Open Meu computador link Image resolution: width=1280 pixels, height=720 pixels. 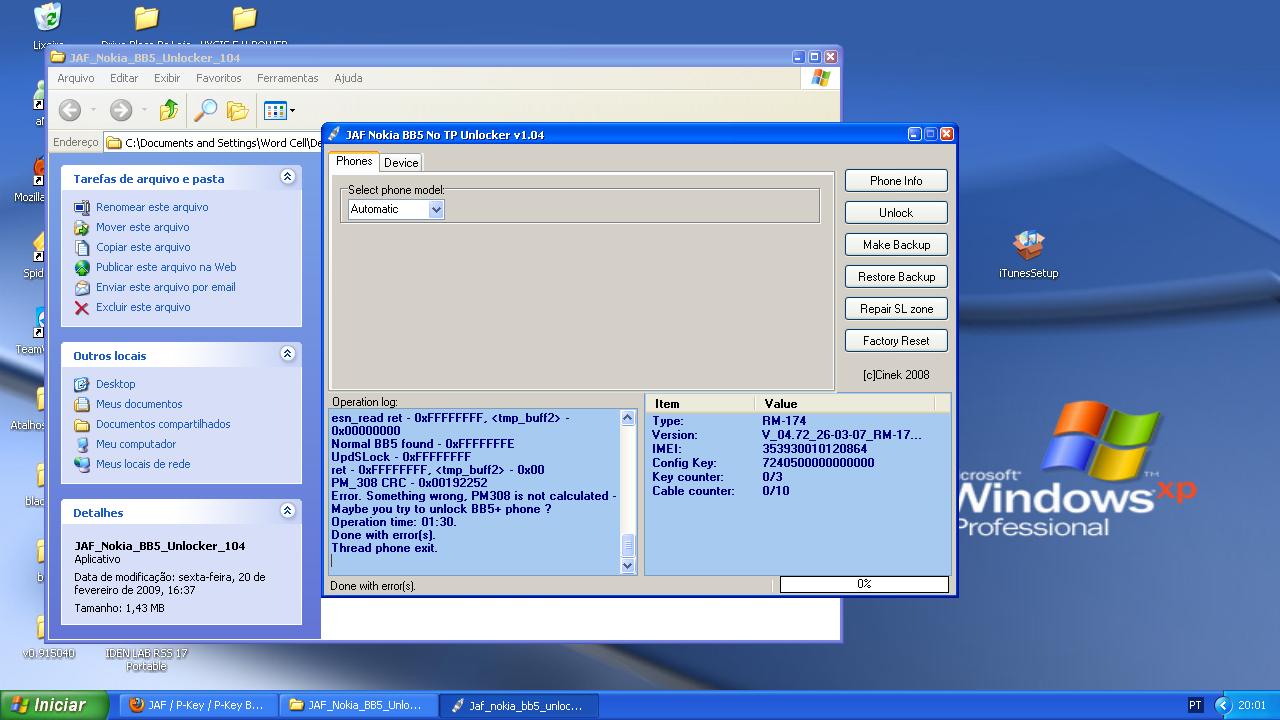click(x=136, y=444)
